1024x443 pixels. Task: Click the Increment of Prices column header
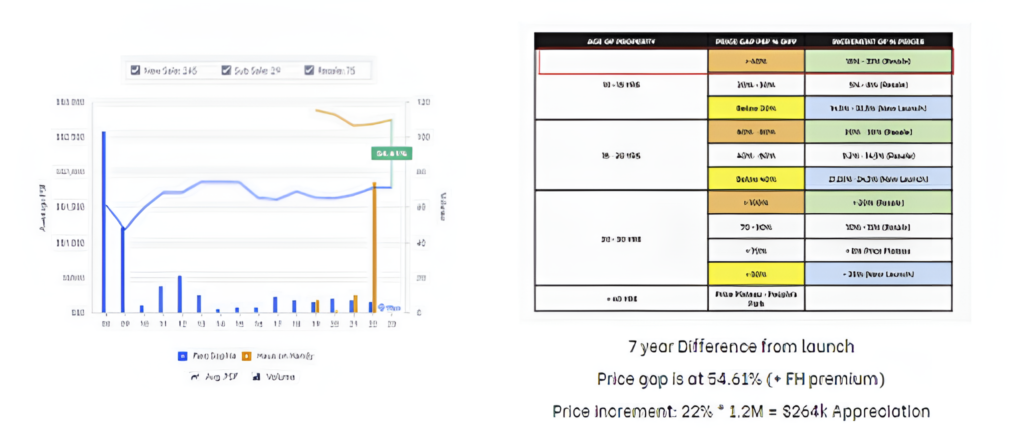881,40
